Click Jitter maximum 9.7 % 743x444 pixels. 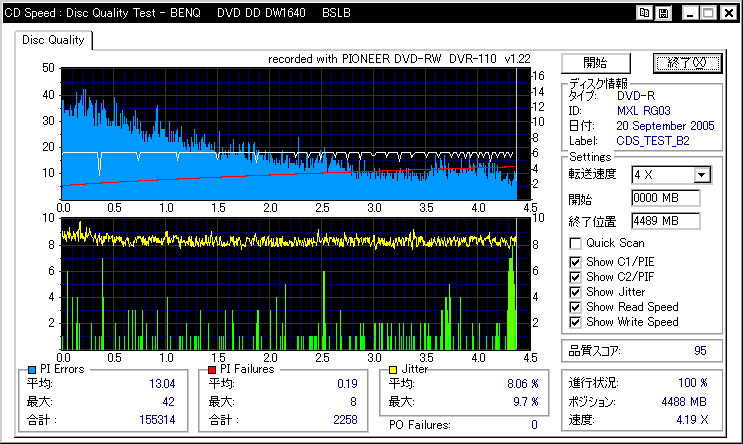click(x=526, y=402)
